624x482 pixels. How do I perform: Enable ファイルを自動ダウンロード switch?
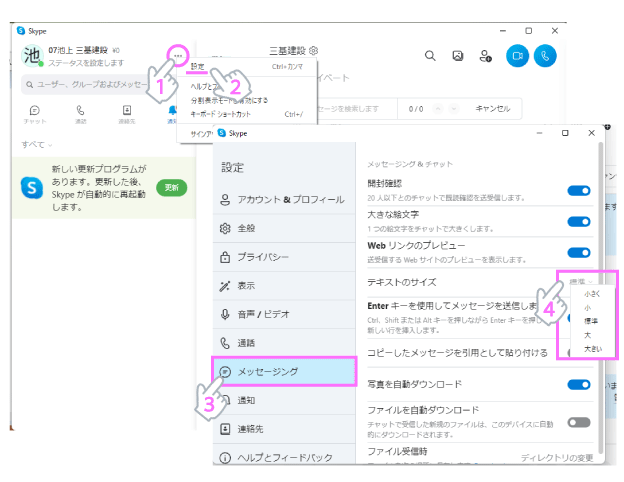click(579, 422)
